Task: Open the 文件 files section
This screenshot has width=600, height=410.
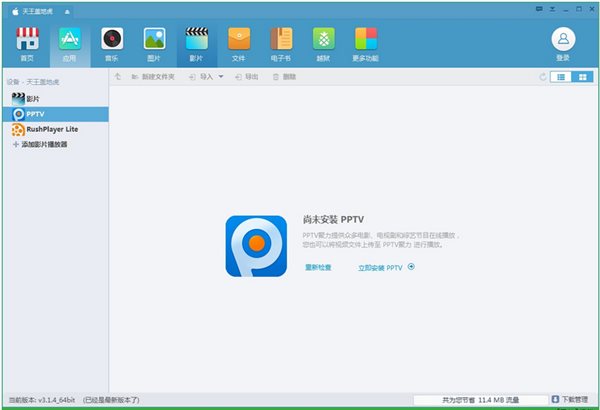Action: click(x=238, y=42)
